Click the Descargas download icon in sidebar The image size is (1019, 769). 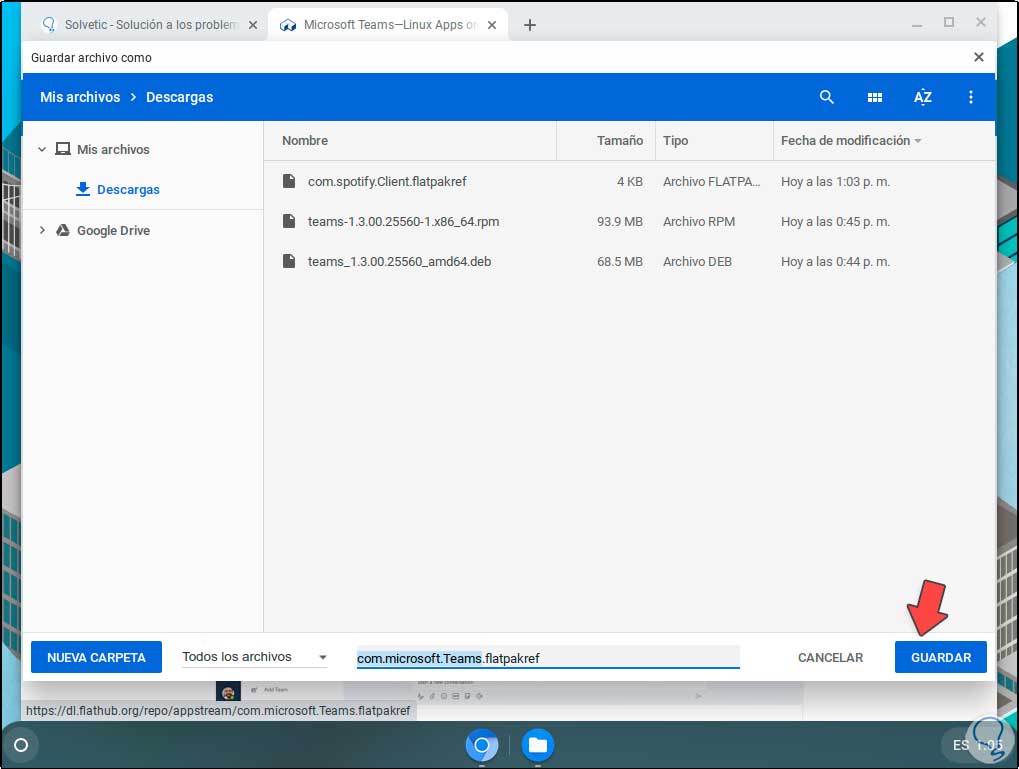point(83,189)
